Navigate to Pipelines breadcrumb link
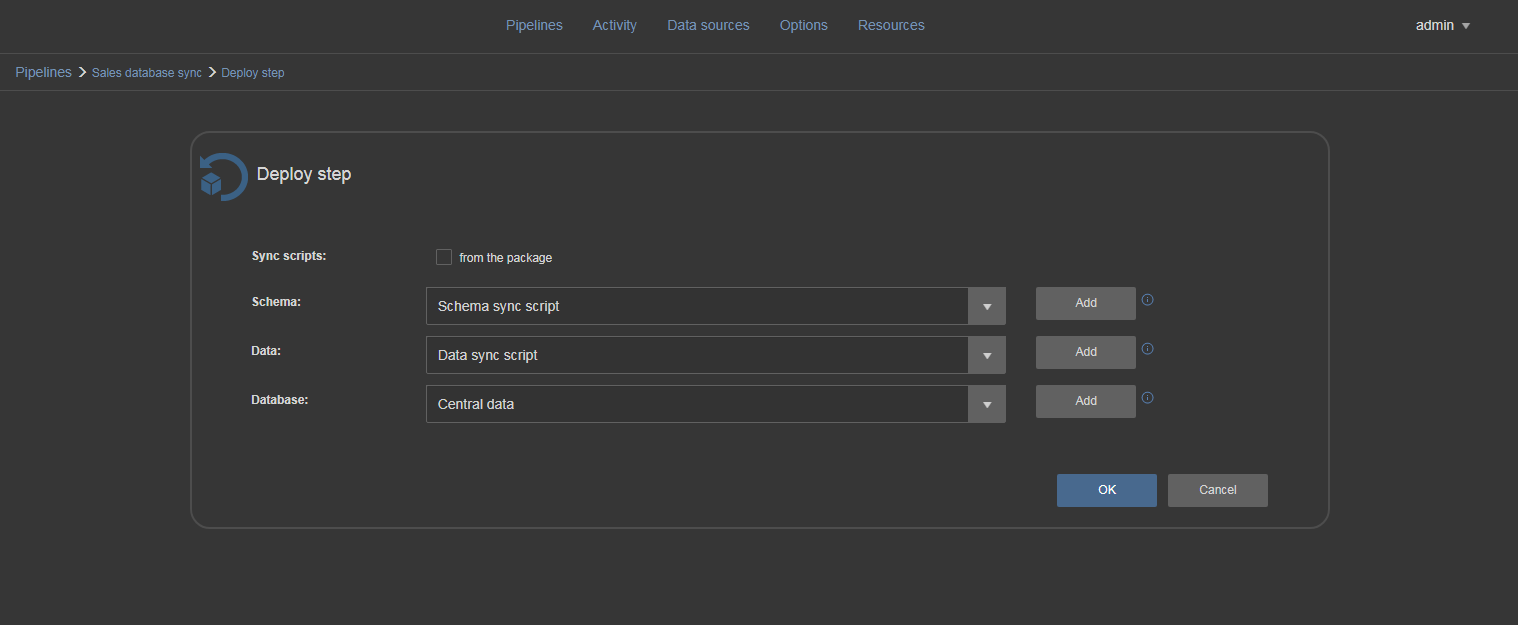This screenshot has width=1518, height=625. [x=43, y=72]
